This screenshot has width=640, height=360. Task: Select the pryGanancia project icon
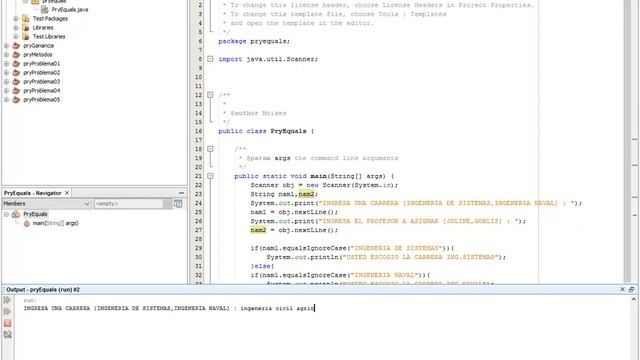[16, 45]
